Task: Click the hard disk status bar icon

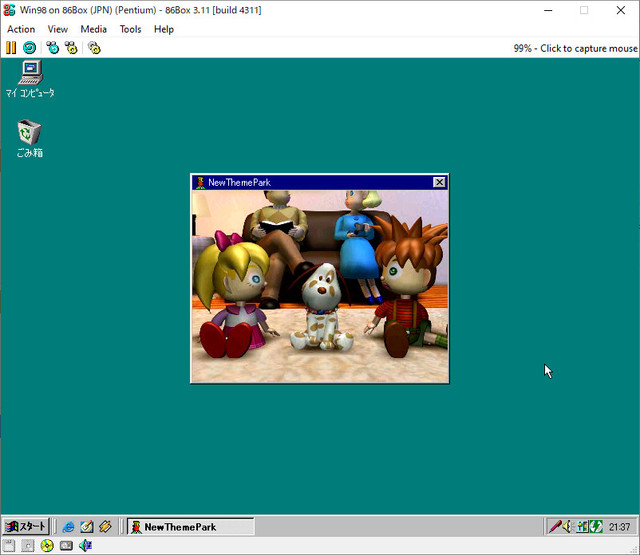Action: pos(66,546)
